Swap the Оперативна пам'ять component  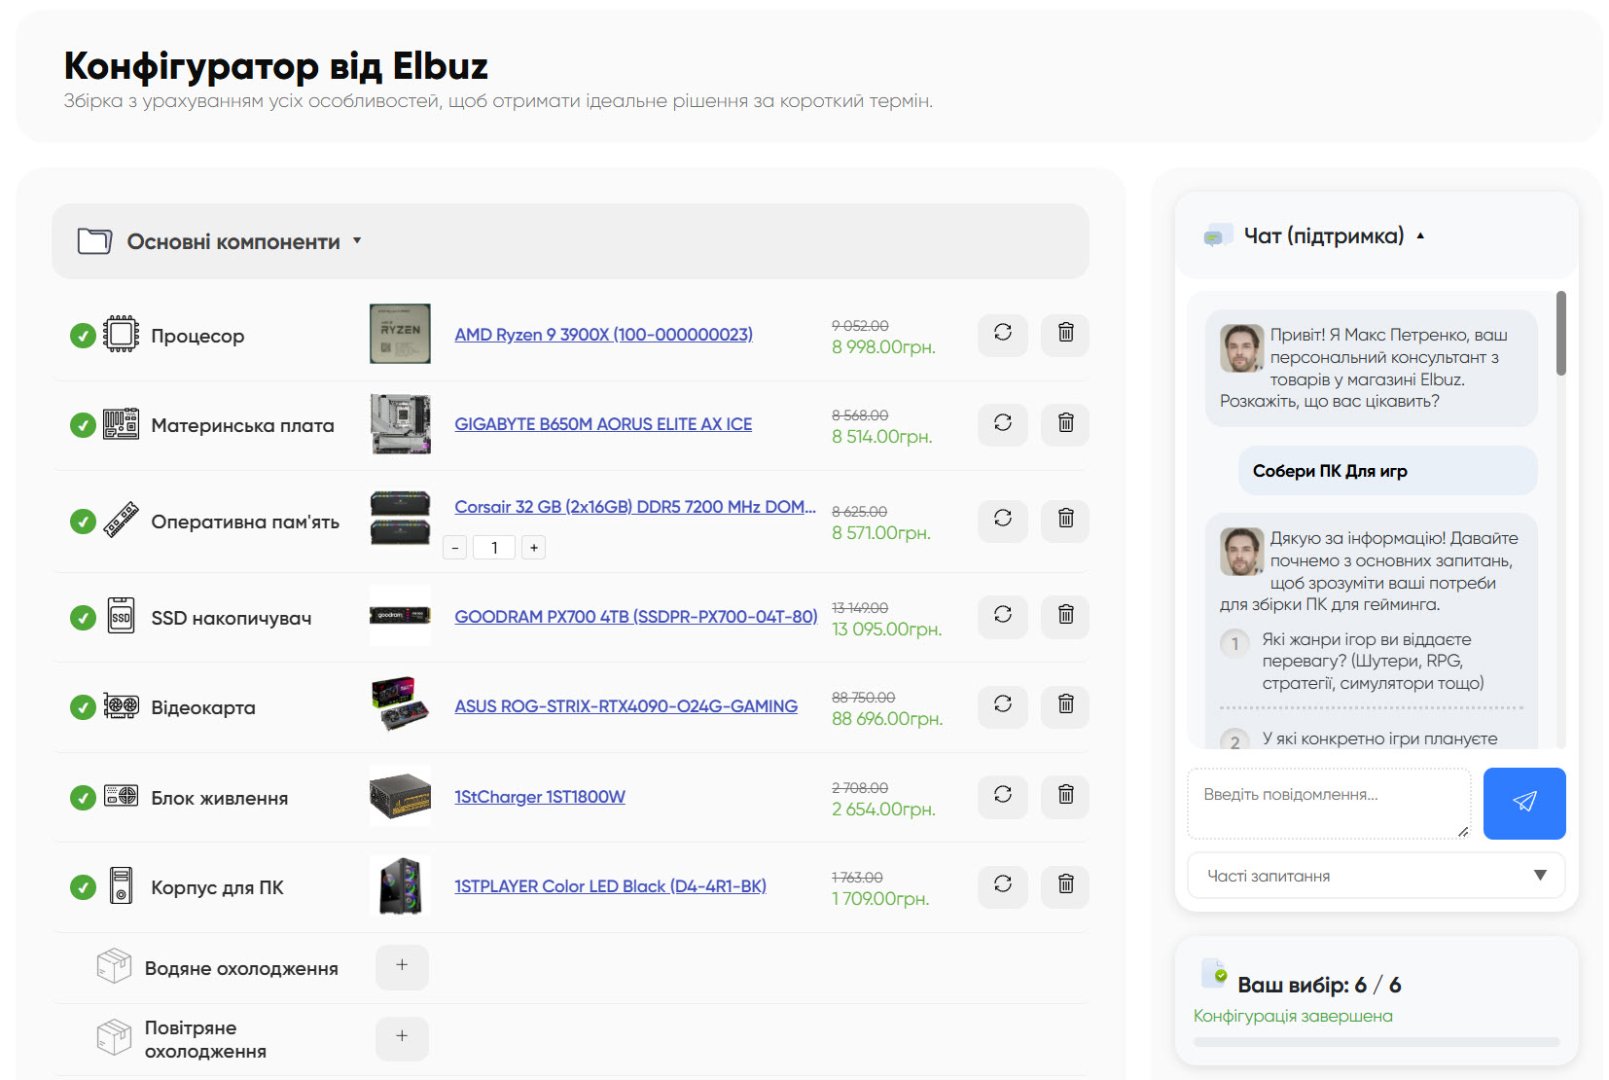tap(1003, 520)
